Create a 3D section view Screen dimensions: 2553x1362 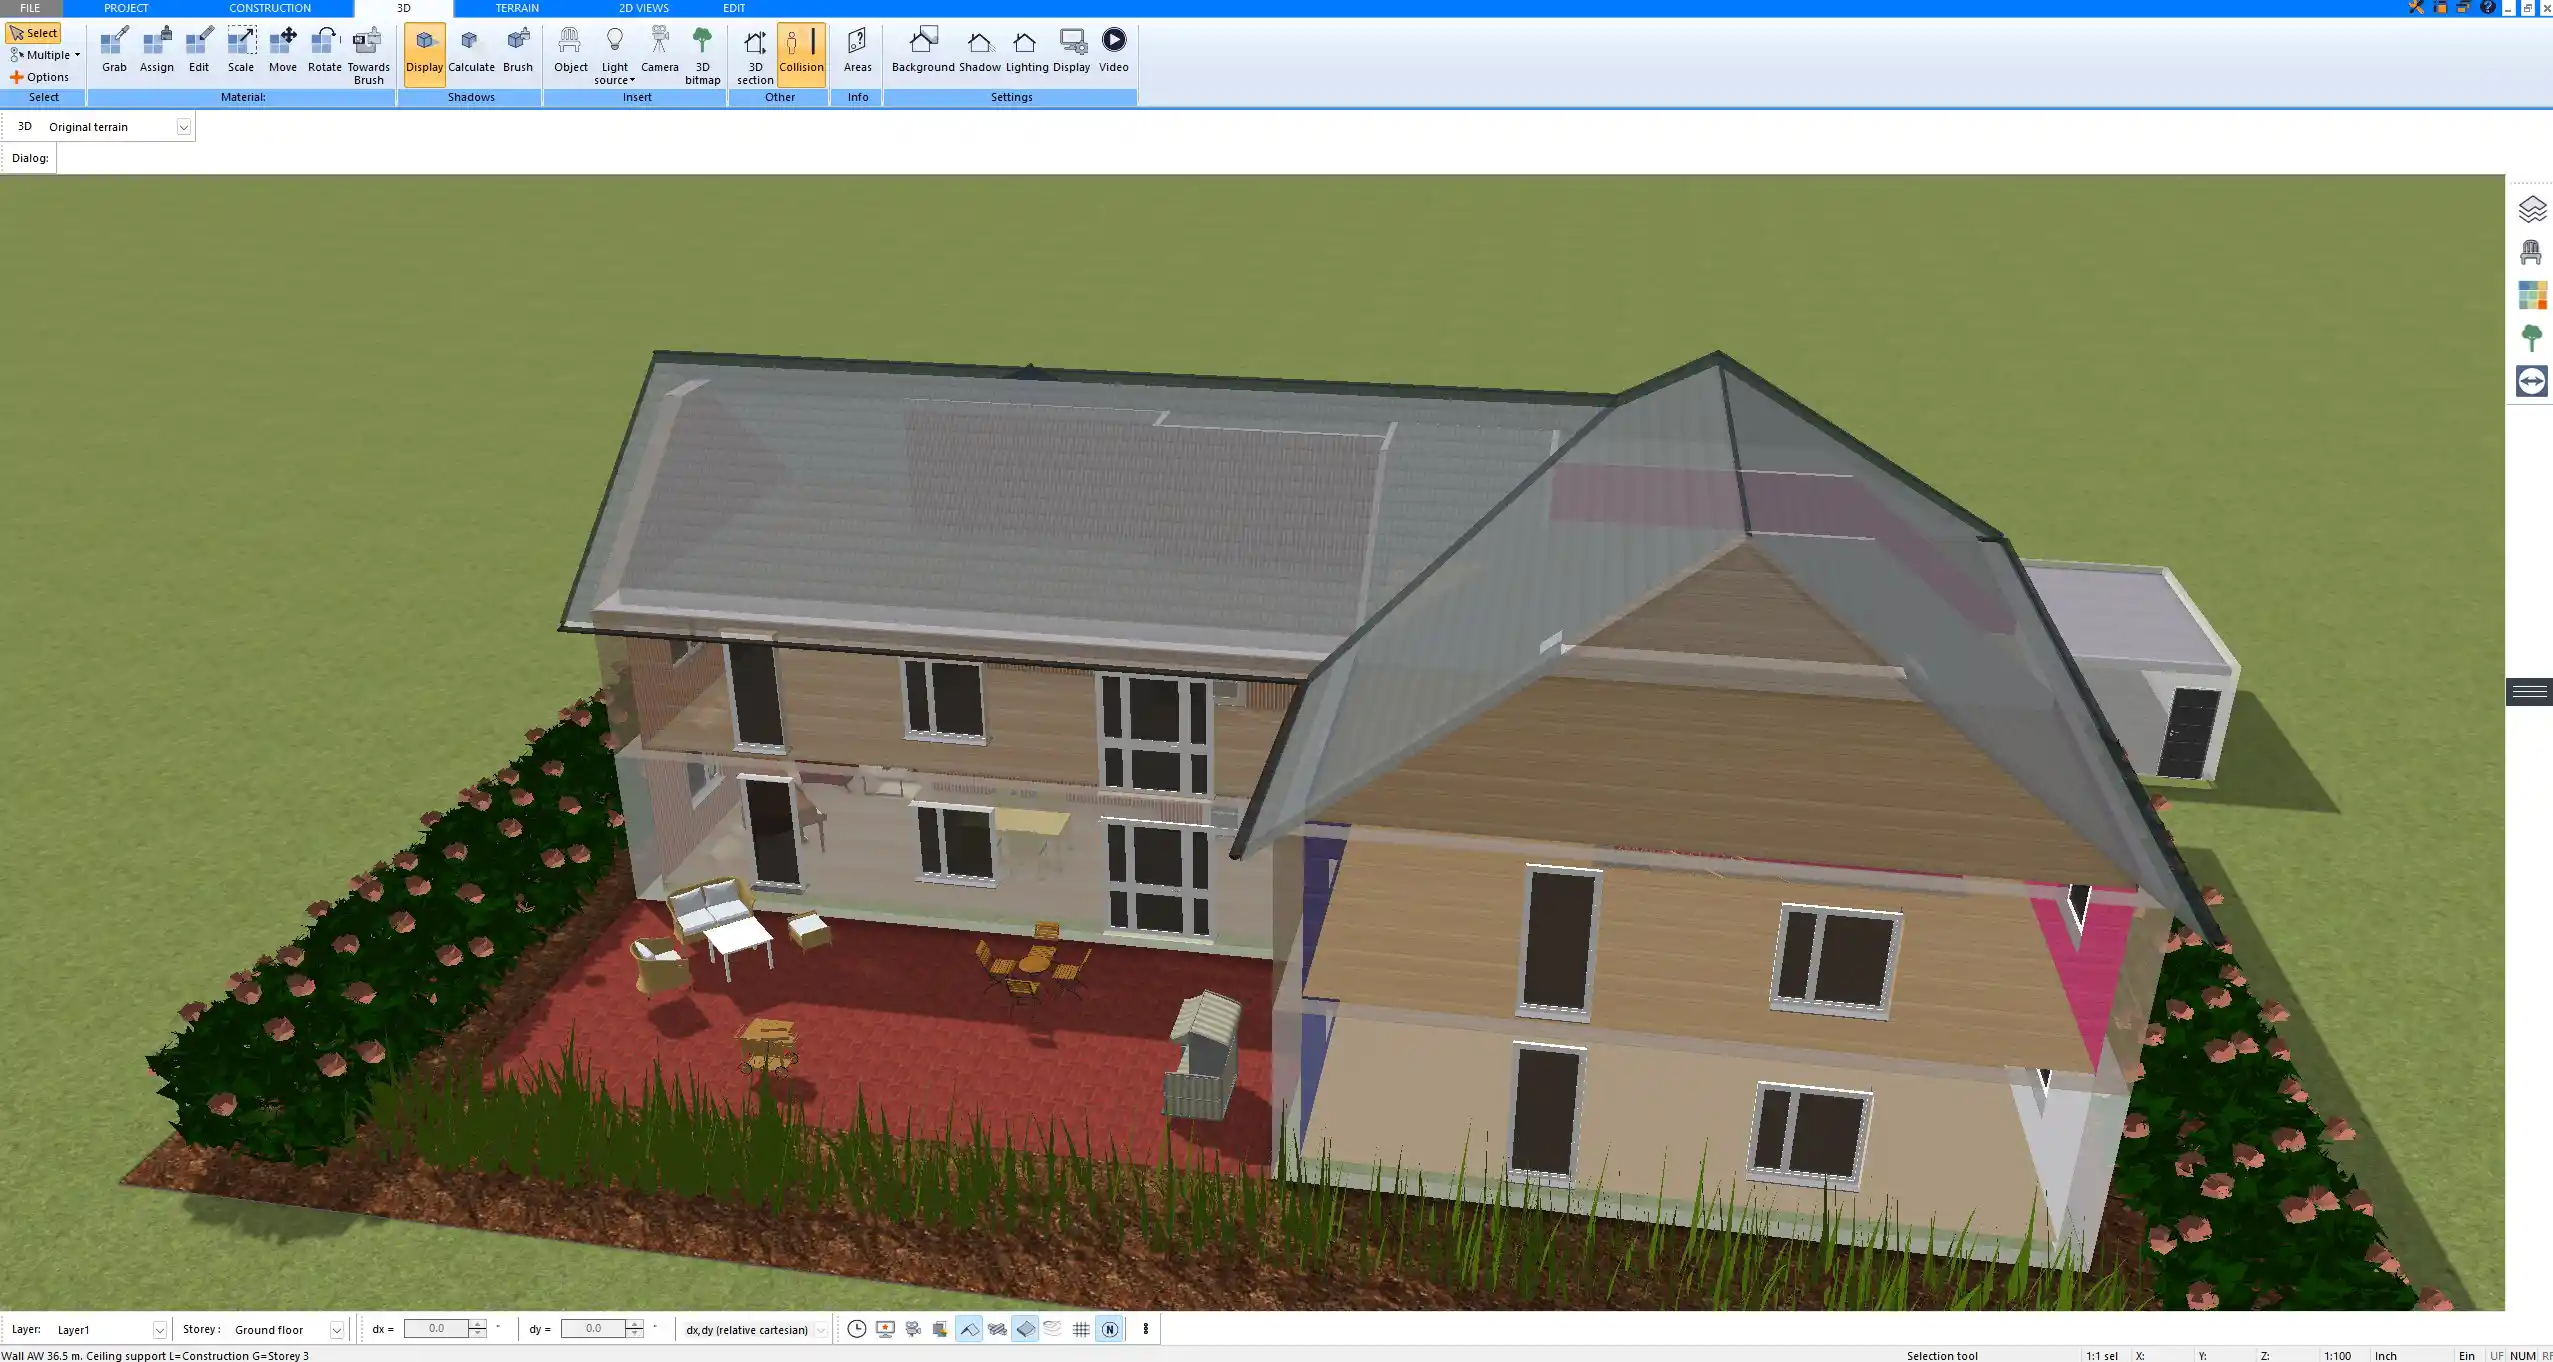pyautogui.click(x=753, y=52)
